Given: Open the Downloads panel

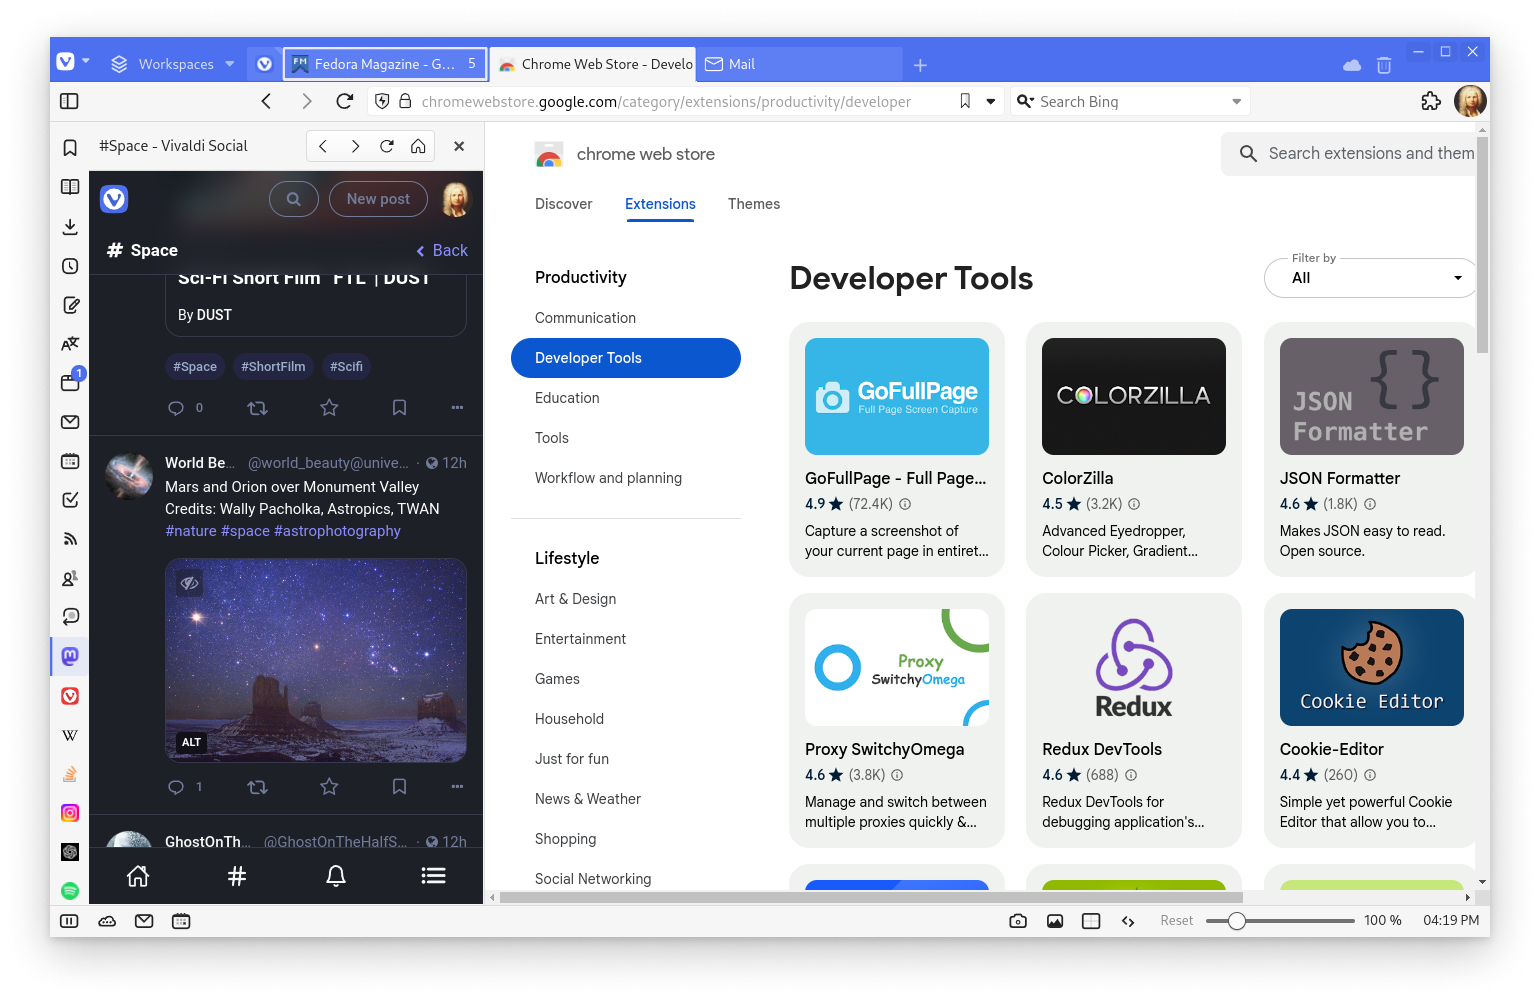Looking at the screenshot, I should (70, 227).
